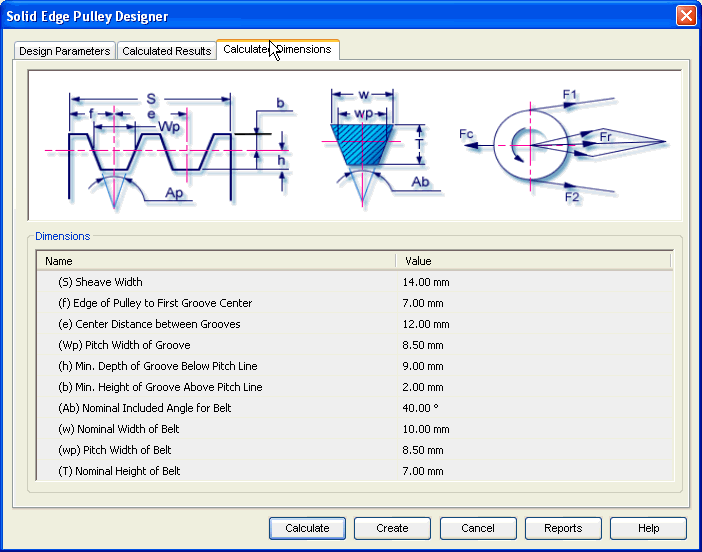Open the Reports button

pos(563,528)
